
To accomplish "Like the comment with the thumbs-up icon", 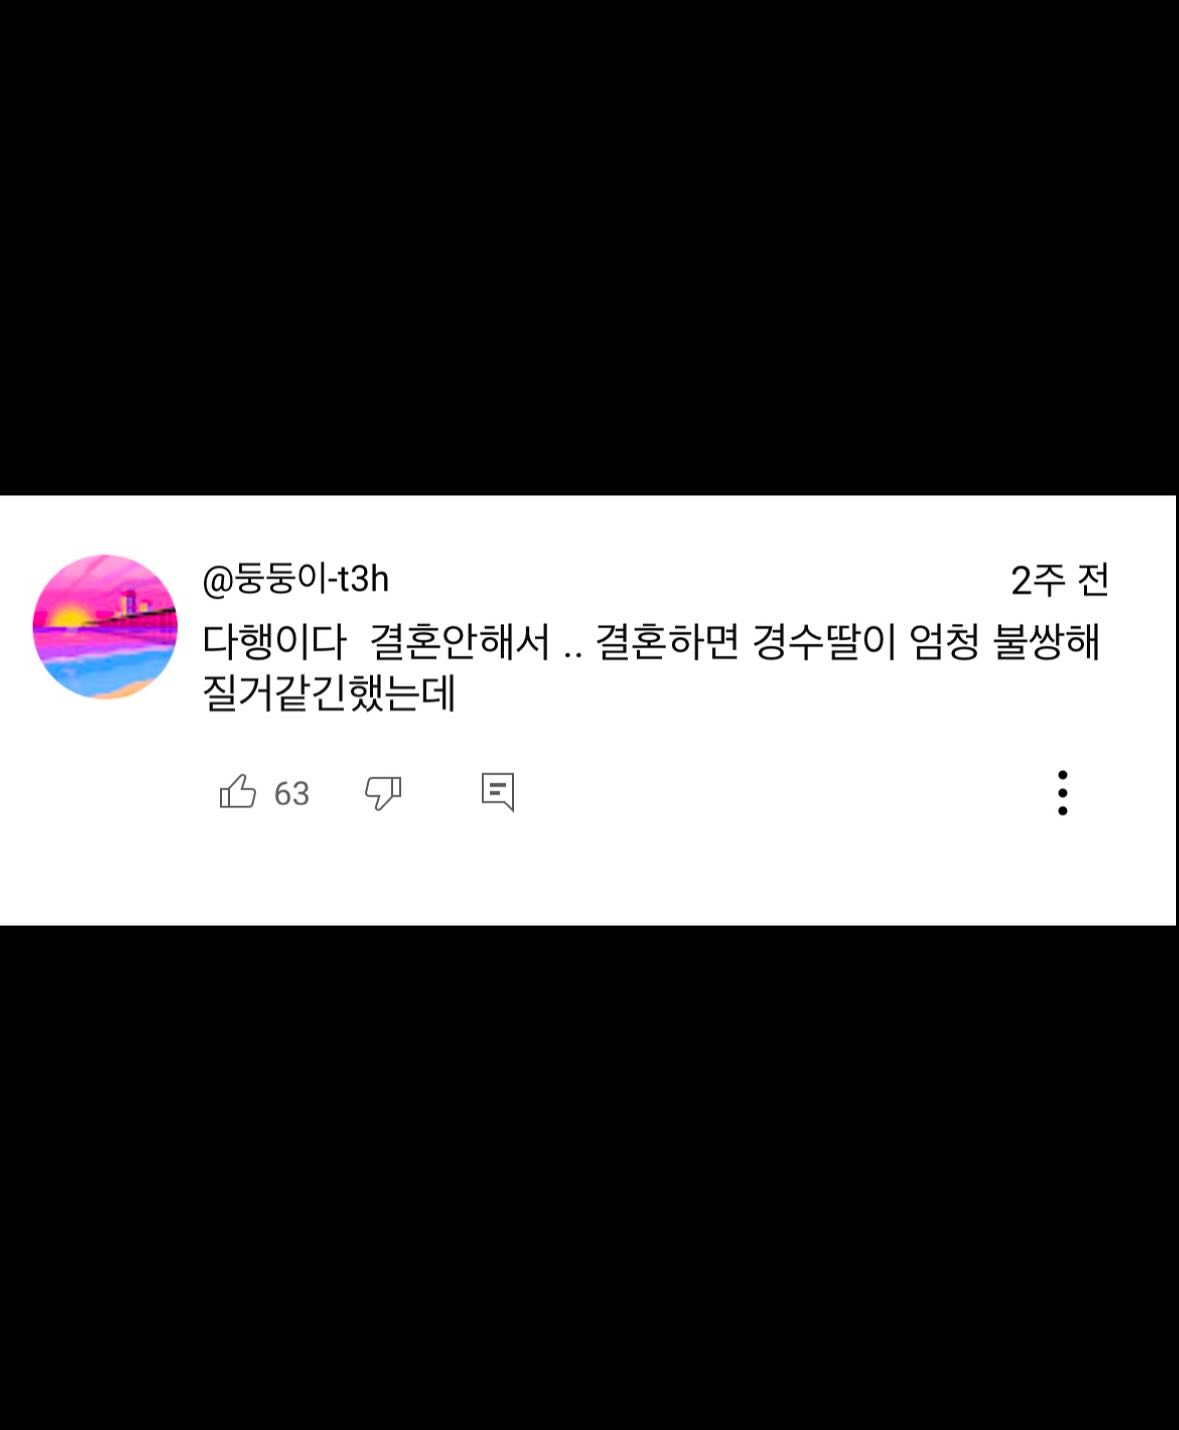I will point(238,792).
